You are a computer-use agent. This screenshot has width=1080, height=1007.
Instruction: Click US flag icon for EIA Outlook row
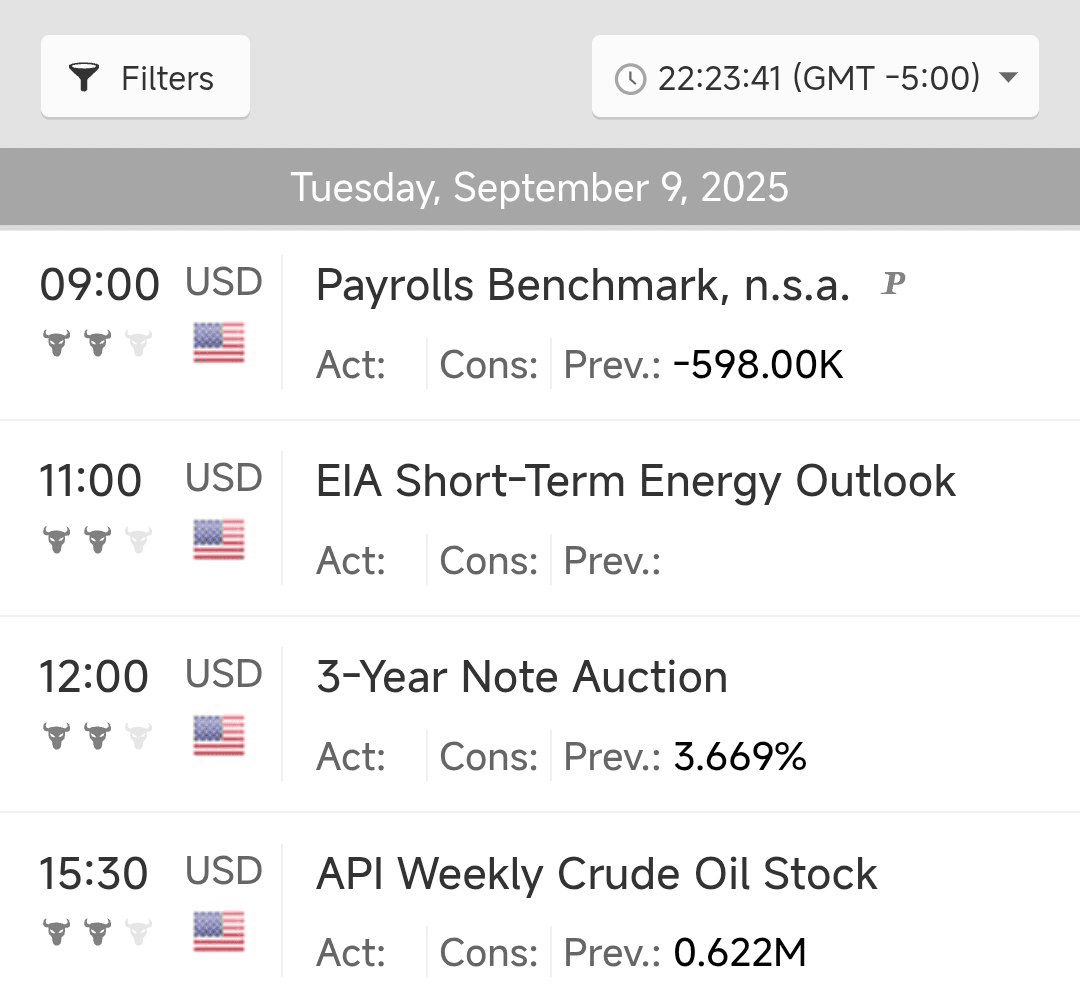[x=219, y=539]
